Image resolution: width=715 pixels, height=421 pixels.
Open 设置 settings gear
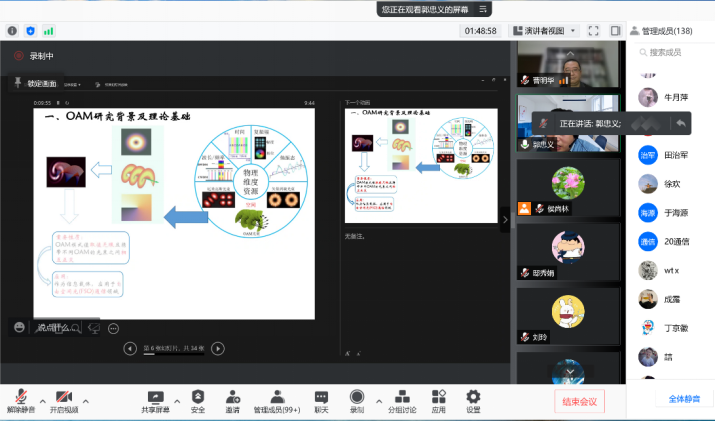473,396
